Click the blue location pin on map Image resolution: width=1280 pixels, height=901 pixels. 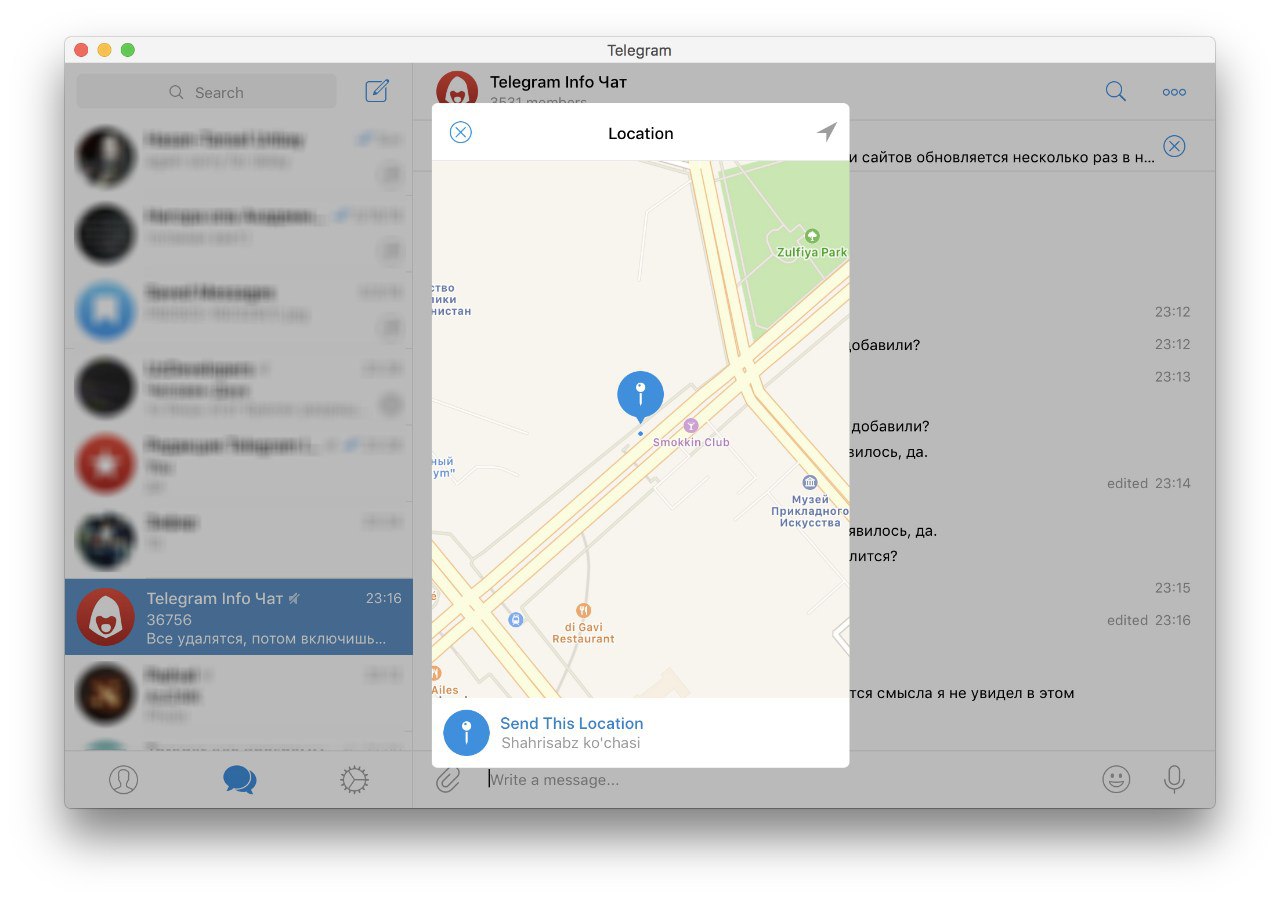coord(641,395)
